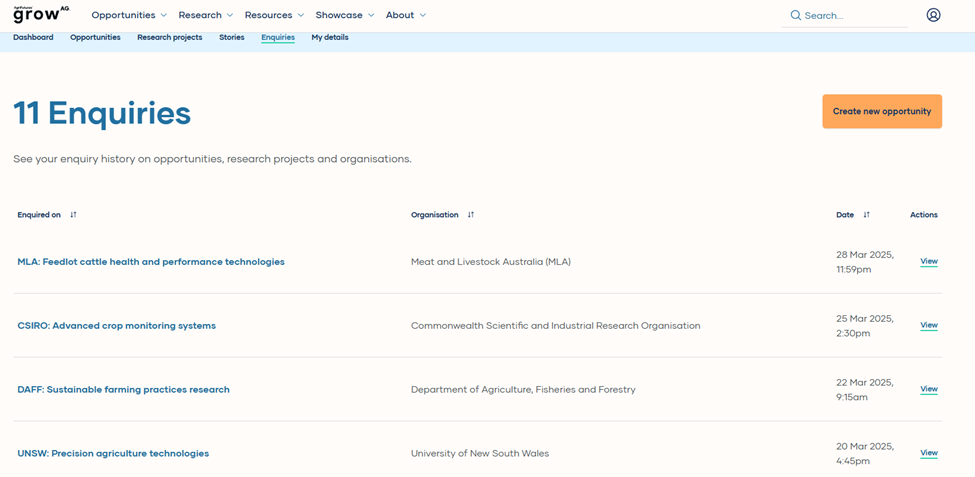Click the search magnifier icon
The width and height of the screenshot is (975, 477).
pyautogui.click(x=796, y=15)
